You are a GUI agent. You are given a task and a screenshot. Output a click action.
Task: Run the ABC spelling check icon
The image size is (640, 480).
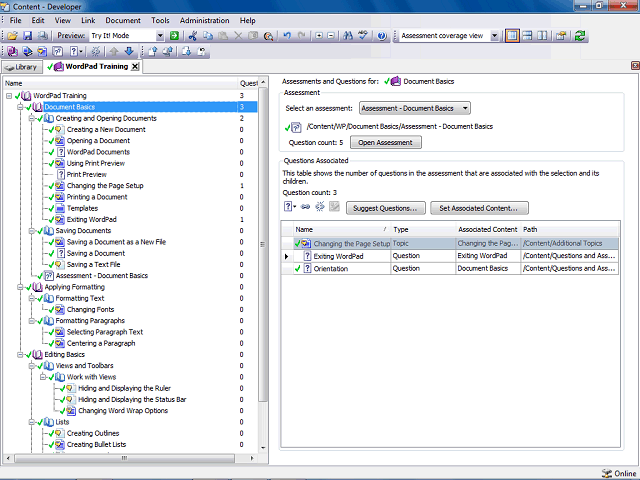click(363, 36)
